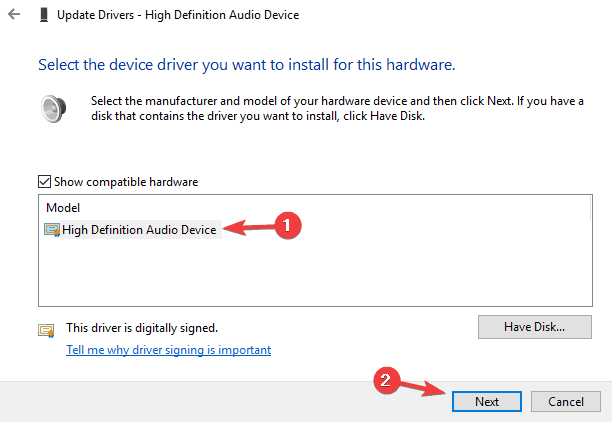This screenshot has height=422, width=612.
Task: Proceed with the Next button
Action: point(487,401)
